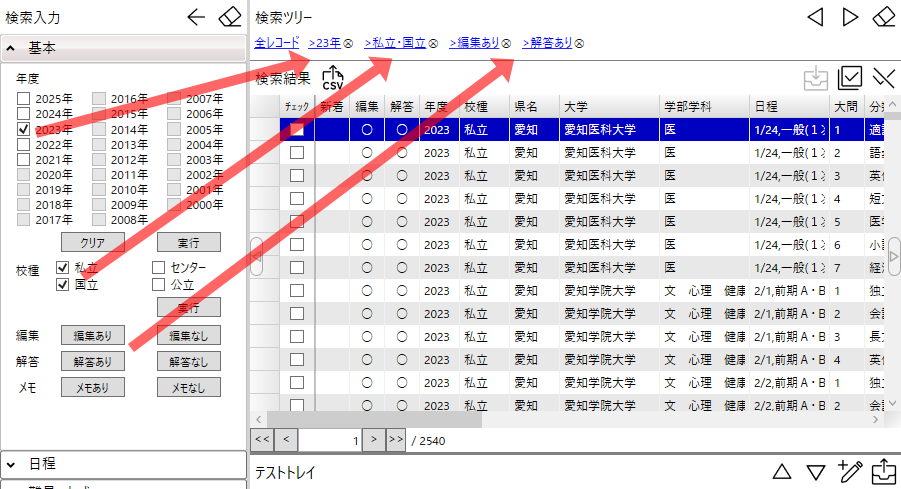
Task: Click the 年度 column header
Action: tap(440, 107)
